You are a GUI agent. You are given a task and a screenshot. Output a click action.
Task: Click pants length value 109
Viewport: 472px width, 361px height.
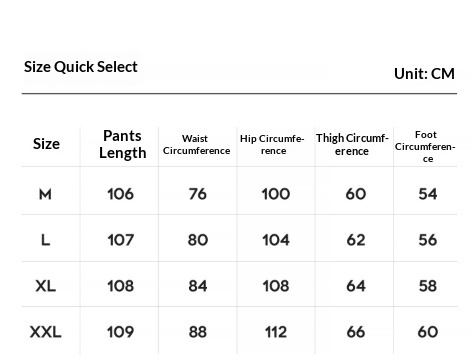point(120,332)
